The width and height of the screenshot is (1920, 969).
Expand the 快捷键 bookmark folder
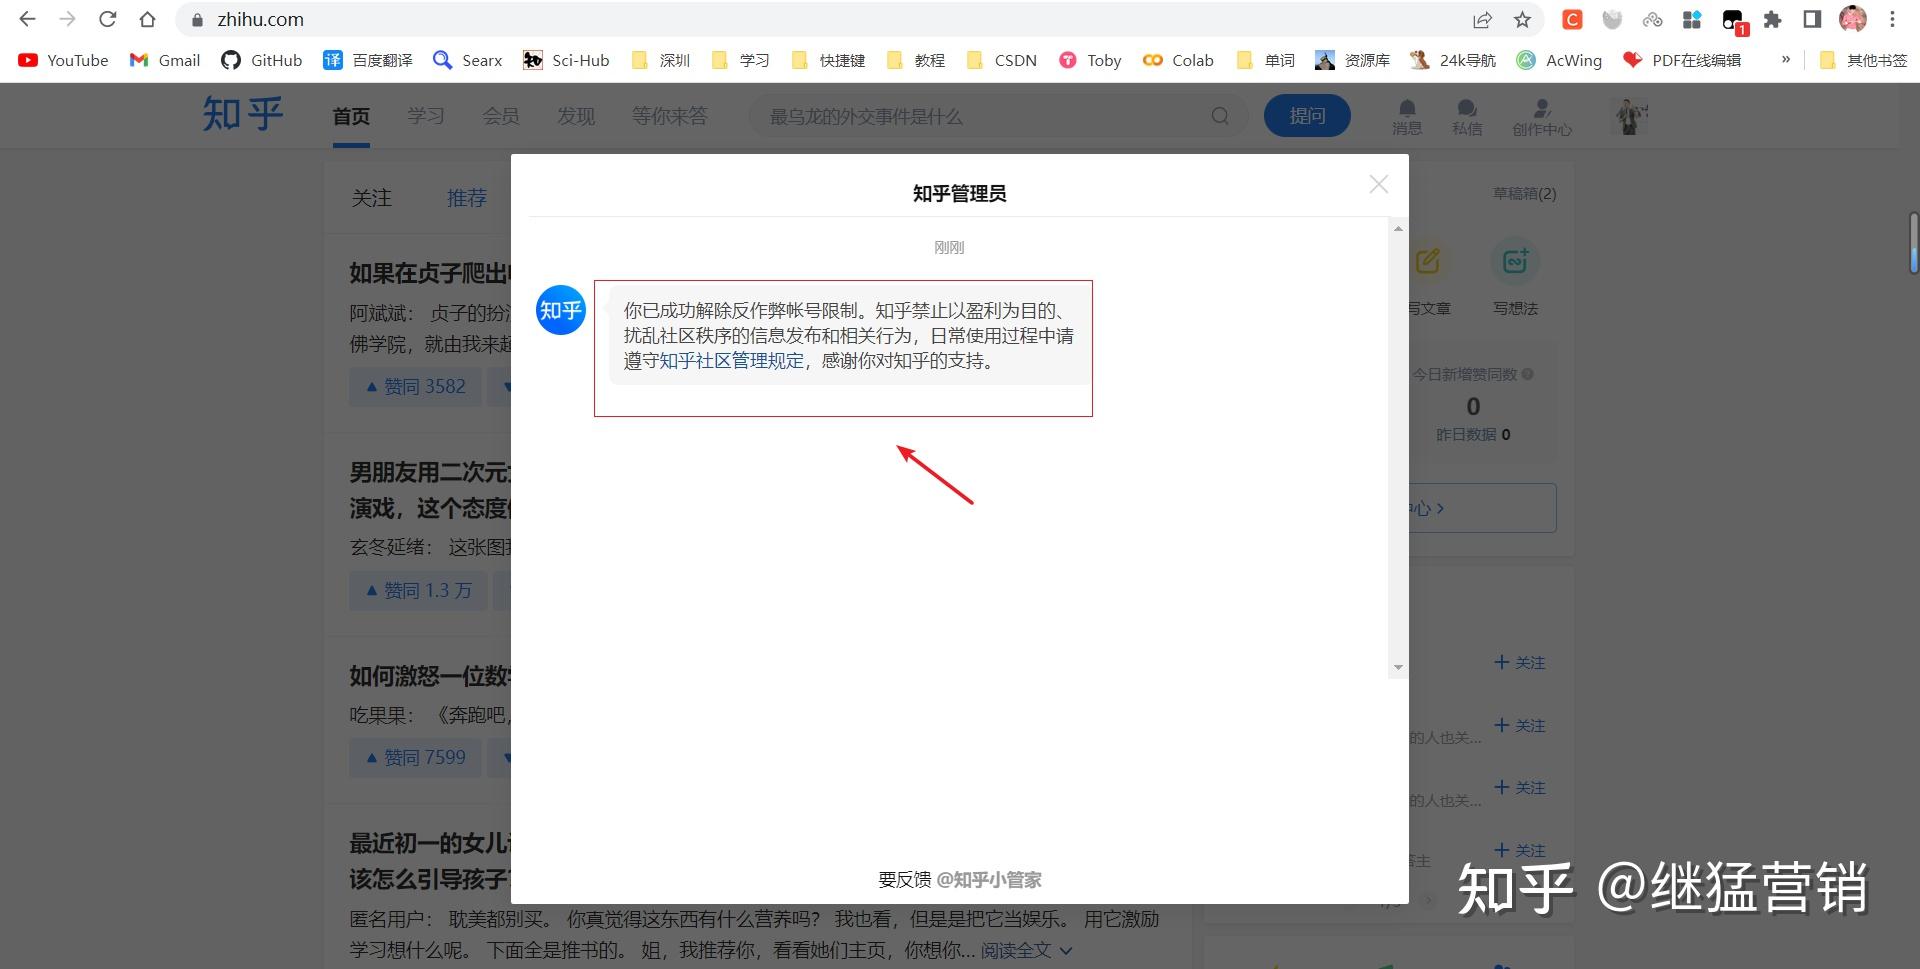coord(828,60)
